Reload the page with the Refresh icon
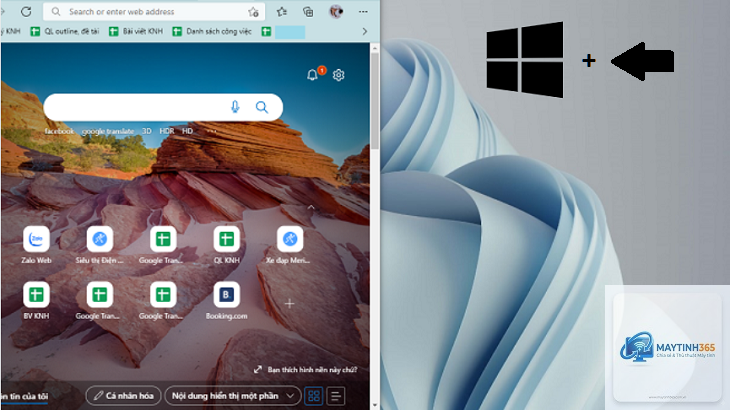This screenshot has width=730, height=410. click(26, 12)
